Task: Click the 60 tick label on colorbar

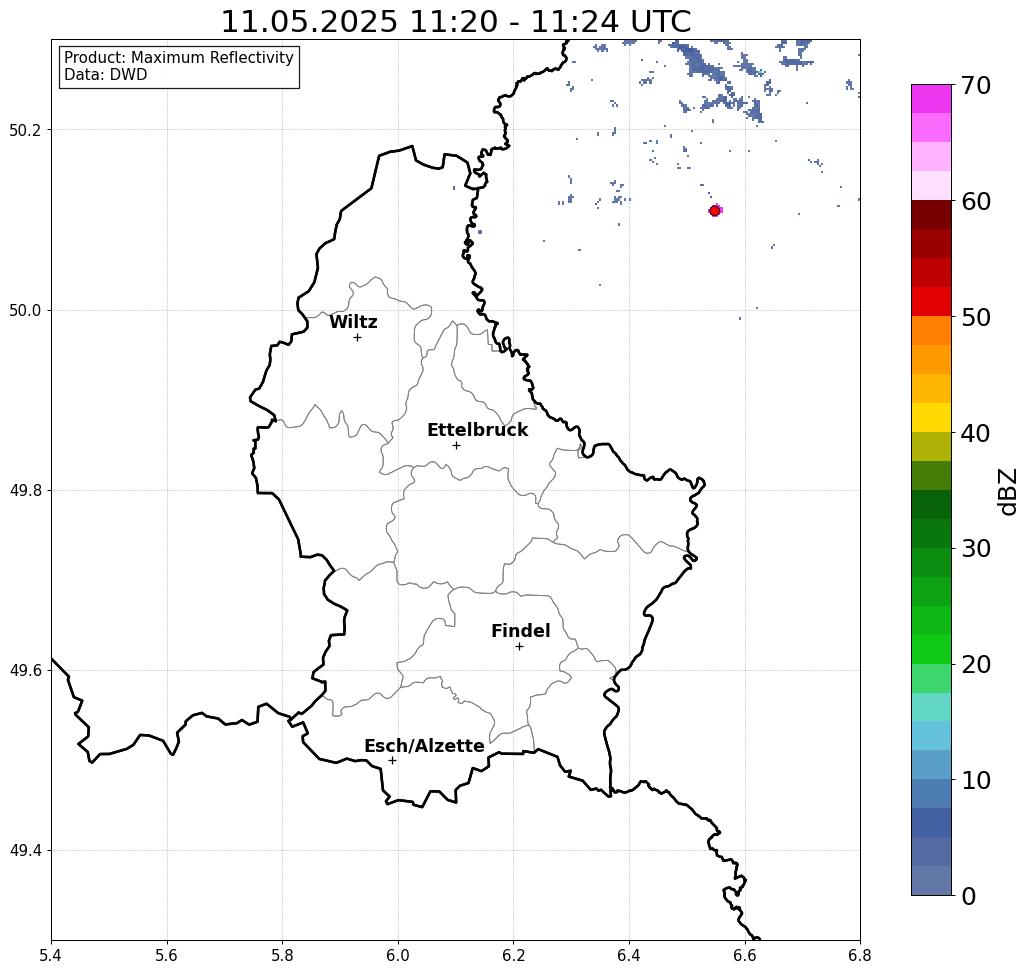Action: point(976,201)
